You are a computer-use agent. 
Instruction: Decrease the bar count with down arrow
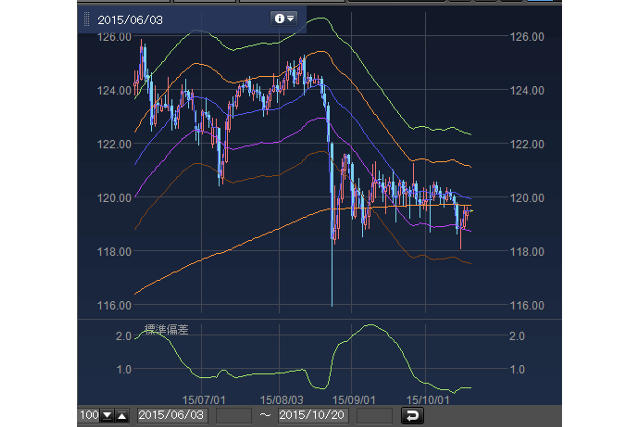click(107, 416)
